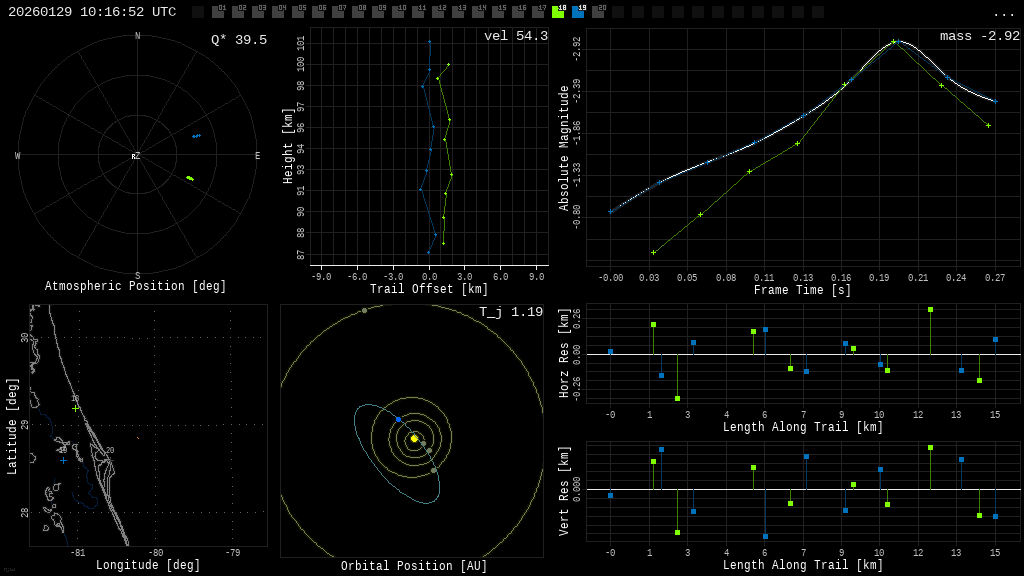
Task: Click the E compass label on polar plot
Action: (257, 155)
